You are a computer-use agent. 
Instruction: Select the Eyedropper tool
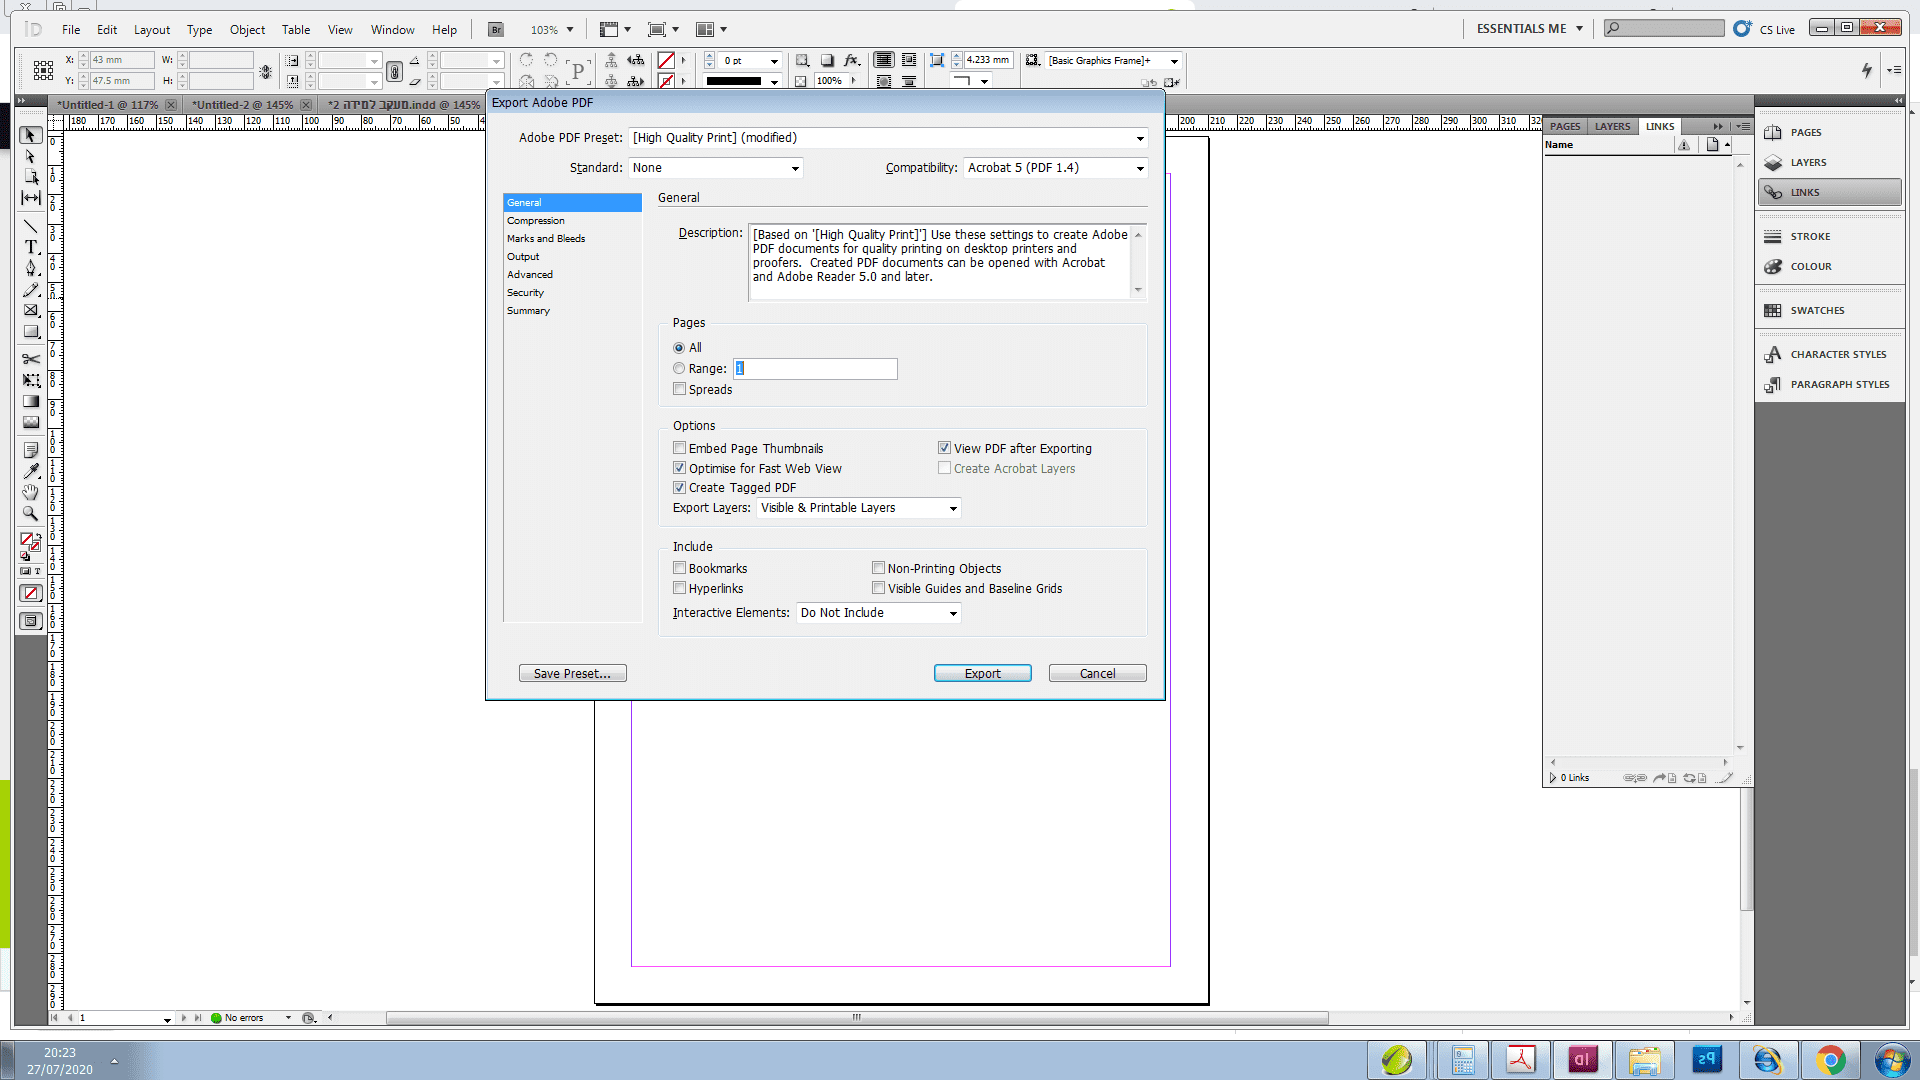coord(31,471)
